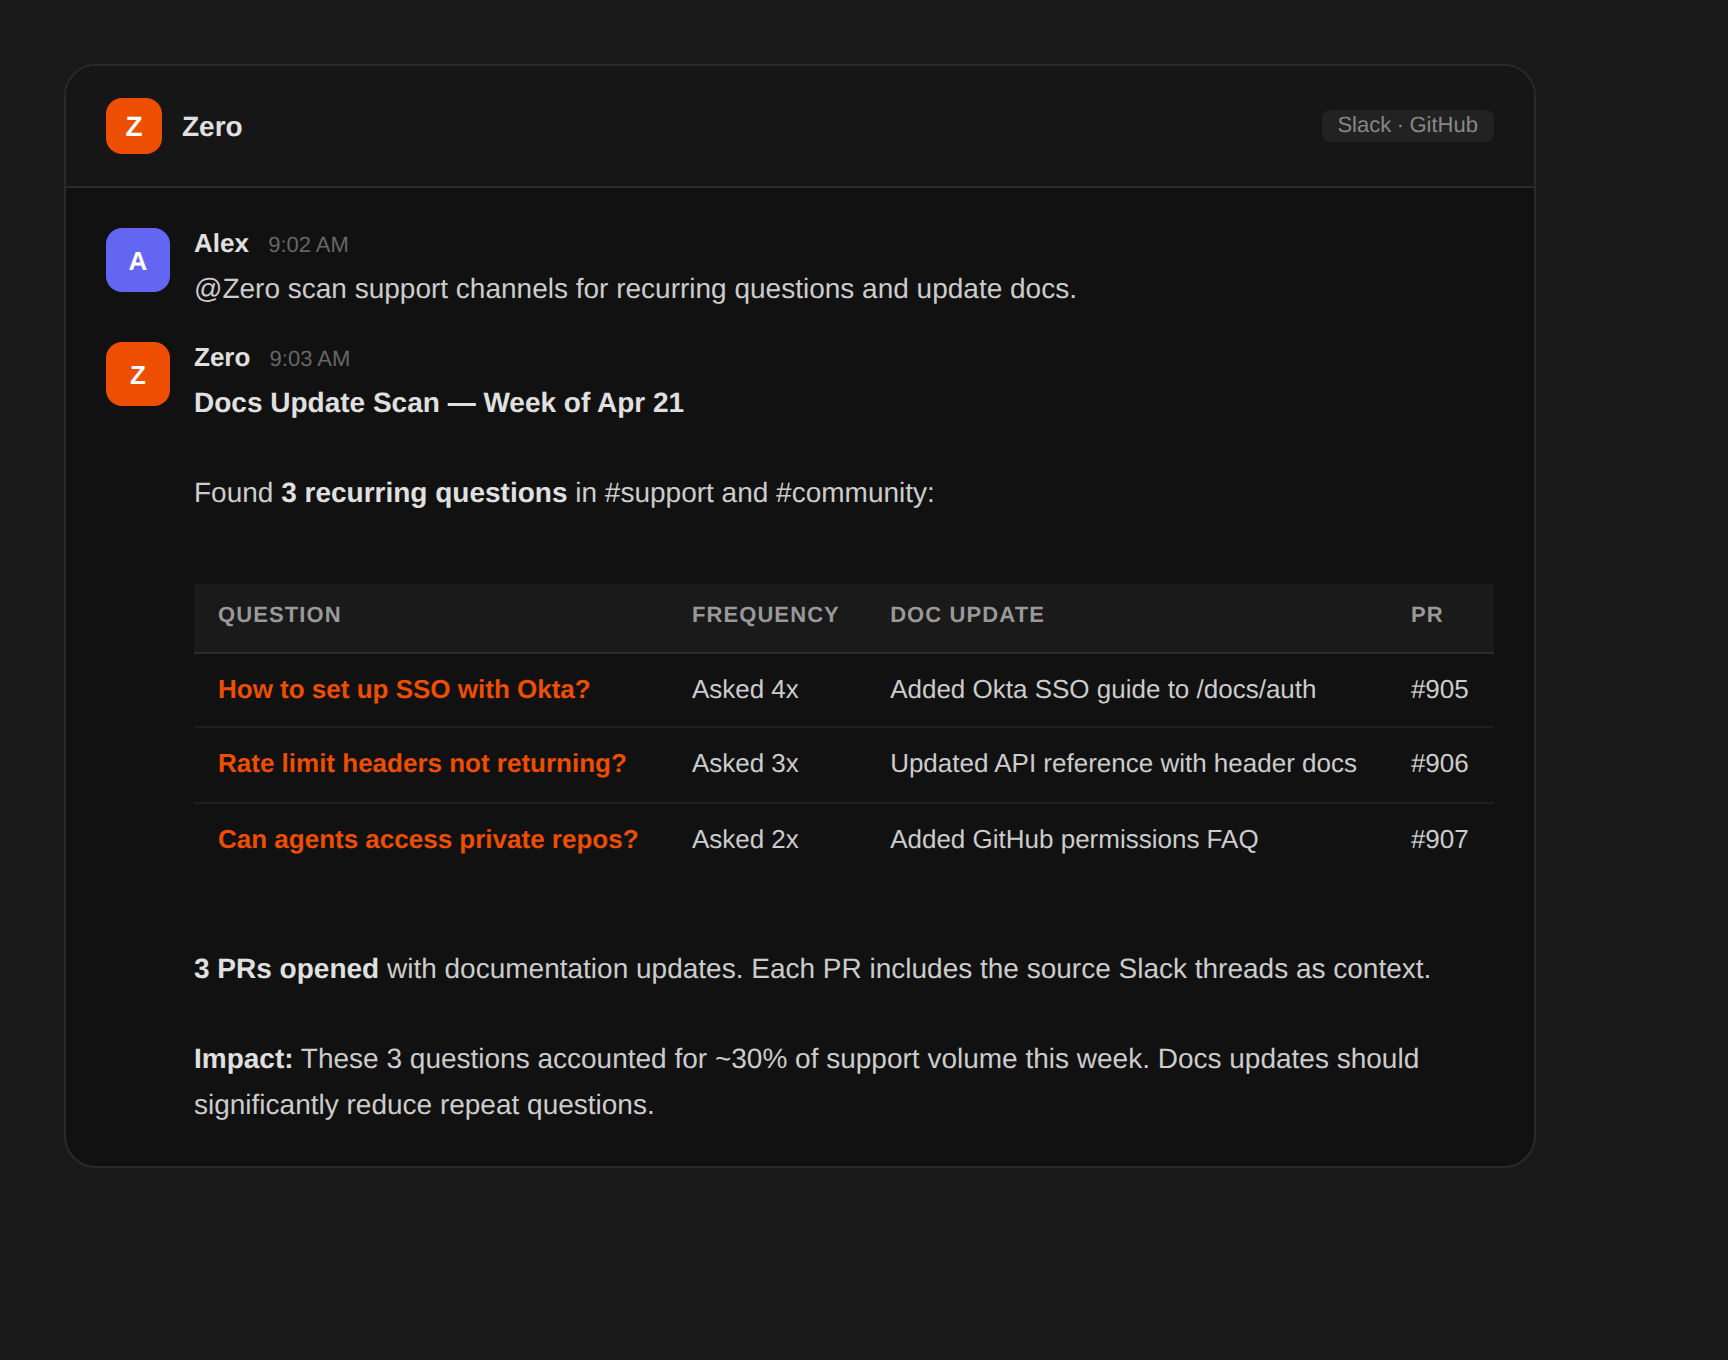Screen dimensions: 1728x1360
Task: Click heading 'Docs Update Scan — Week of Apr 21'
Action: pos(439,402)
